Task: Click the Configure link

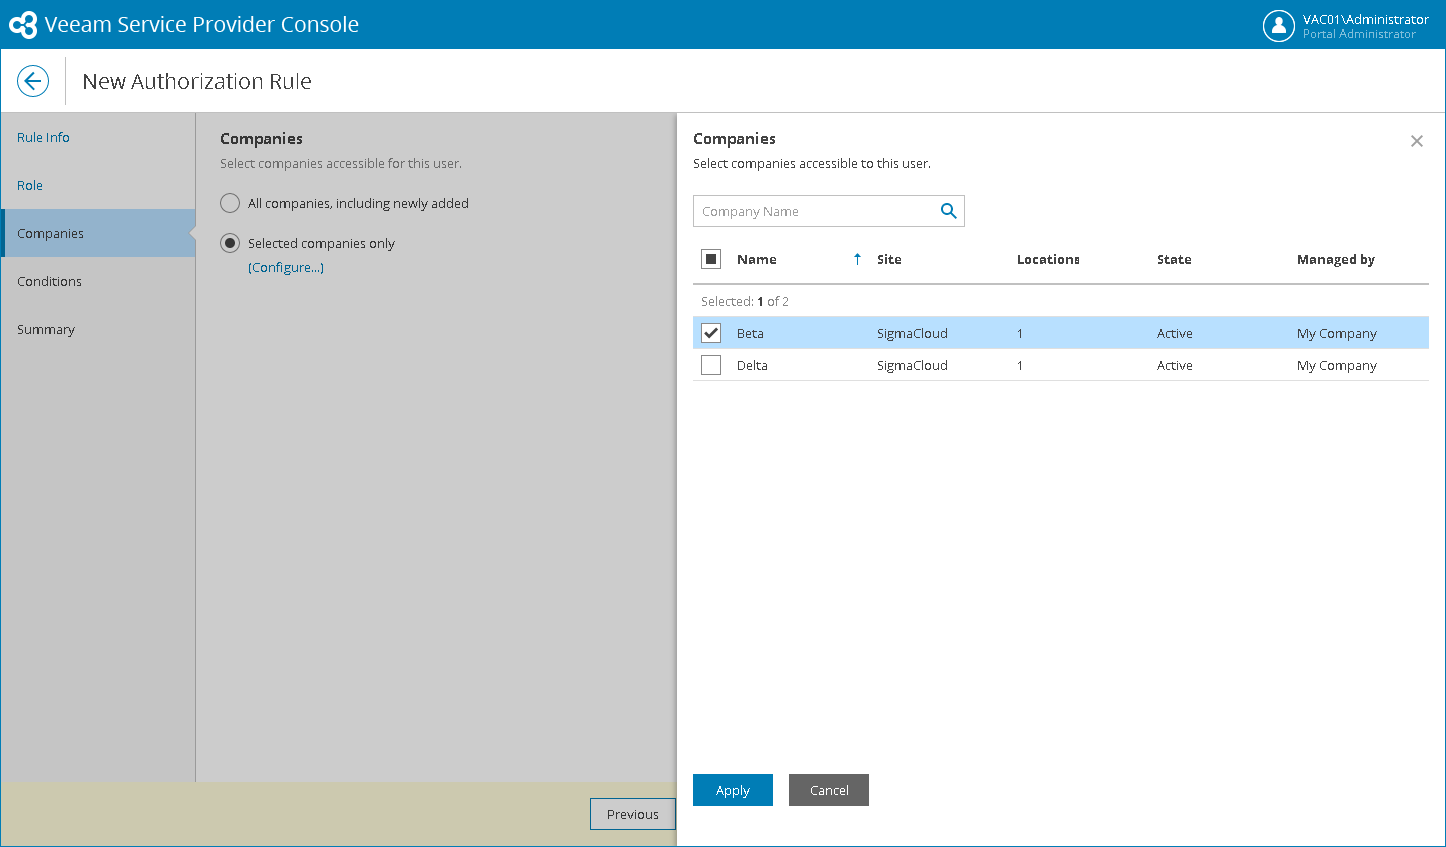Action: click(x=286, y=267)
